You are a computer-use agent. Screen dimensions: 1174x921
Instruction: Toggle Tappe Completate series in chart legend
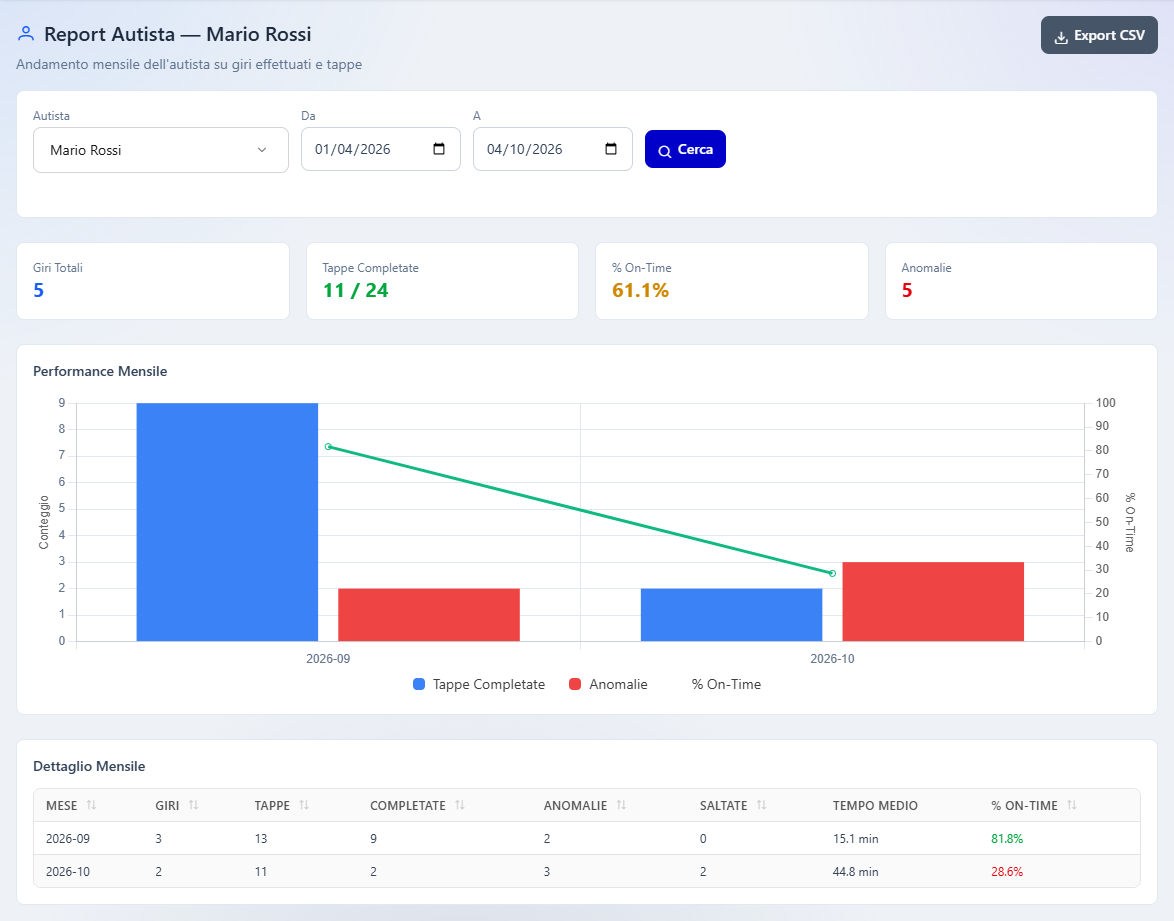point(479,684)
